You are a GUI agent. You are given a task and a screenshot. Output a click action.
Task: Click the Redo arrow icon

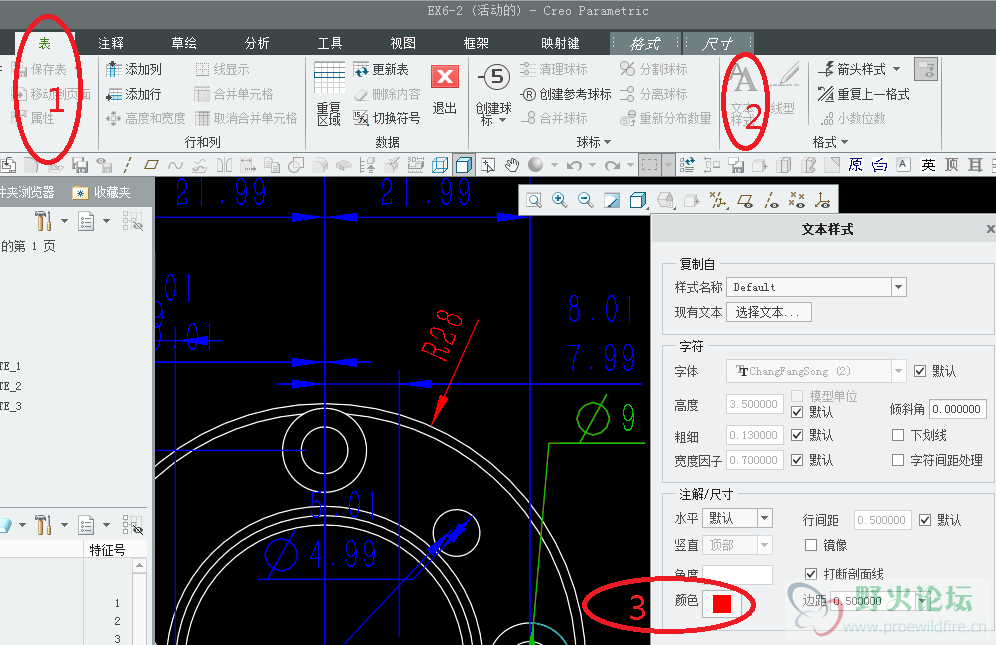(612, 166)
